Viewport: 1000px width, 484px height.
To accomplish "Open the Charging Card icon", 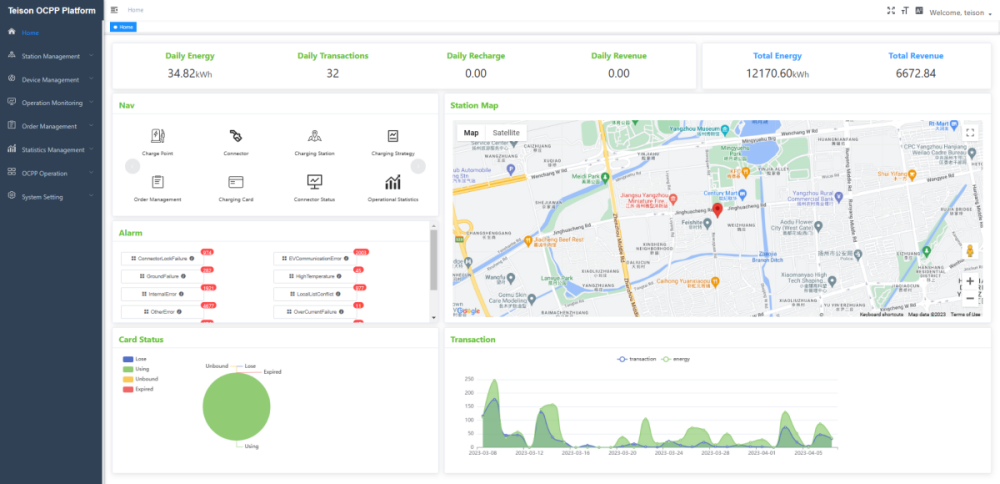I will [236, 182].
